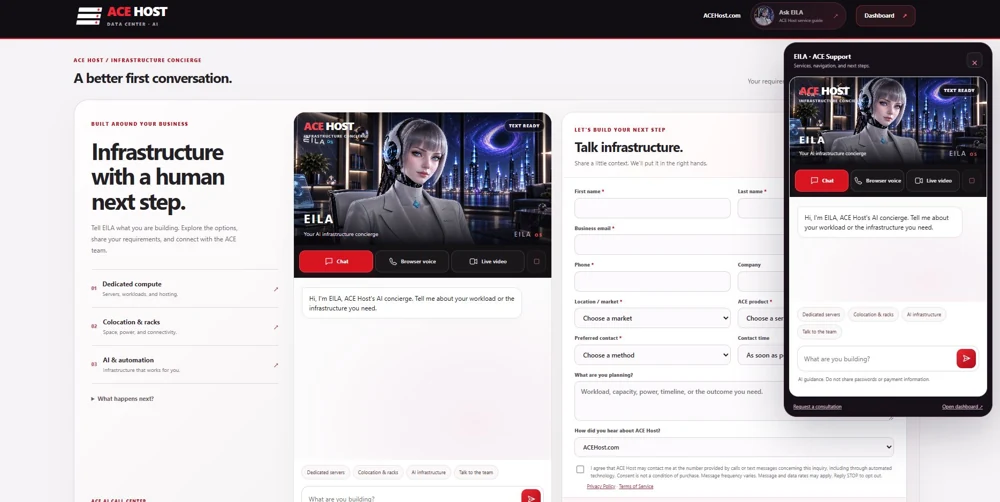This screenshot has width=1000, height=502.
Task: Select the Chat tab in the support popup
Action: click(821, 181)
